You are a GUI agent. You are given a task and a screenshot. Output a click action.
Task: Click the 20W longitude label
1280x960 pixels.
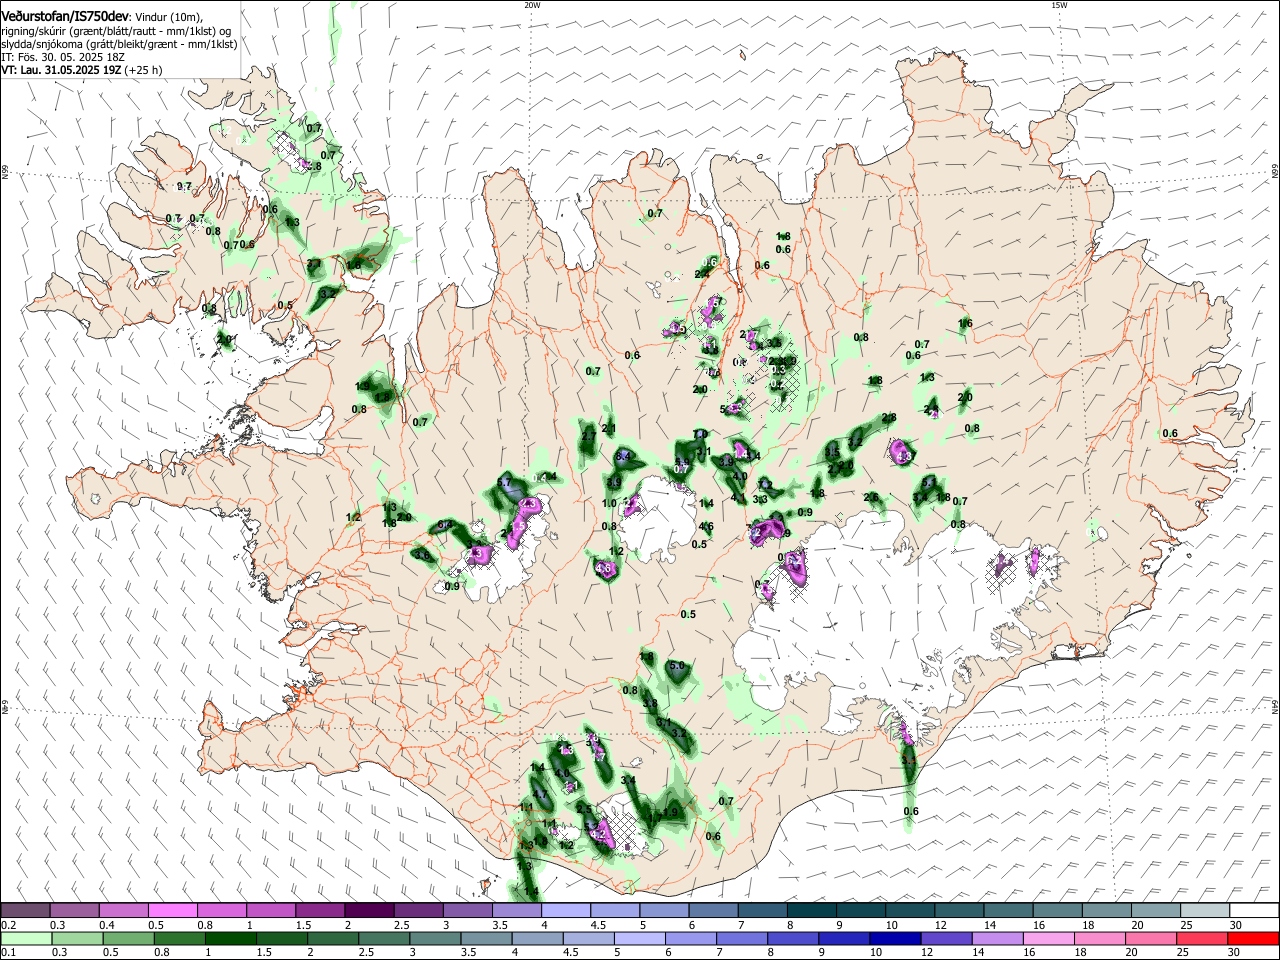click(x=533, y=5)
